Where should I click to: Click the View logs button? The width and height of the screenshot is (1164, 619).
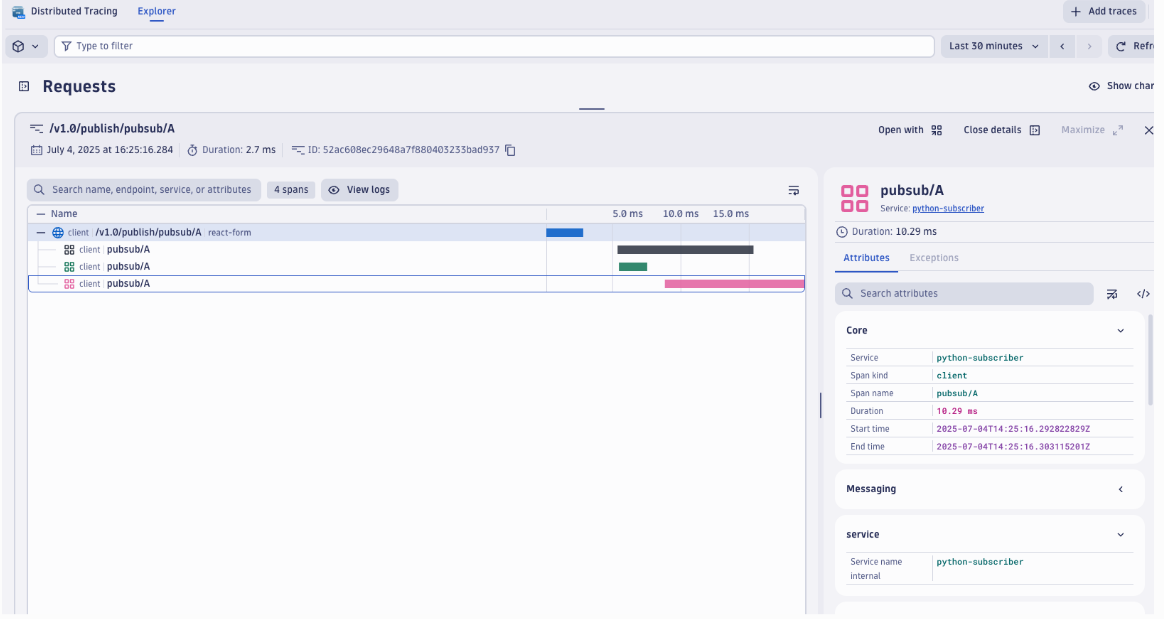point(359,189)
